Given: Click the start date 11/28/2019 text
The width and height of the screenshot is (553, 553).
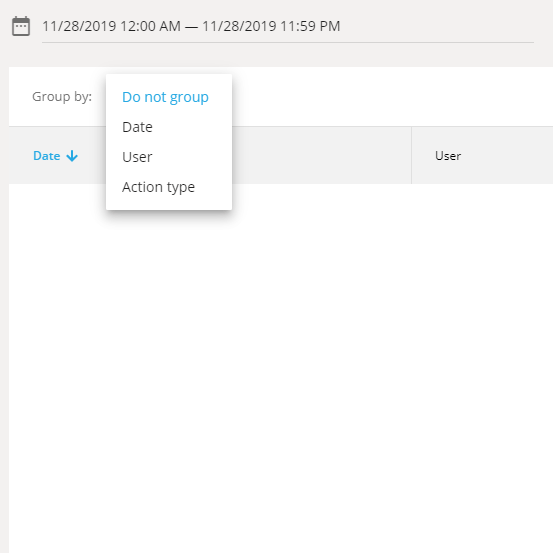Looking at the screenshot, I should click(x=79, y=26).
